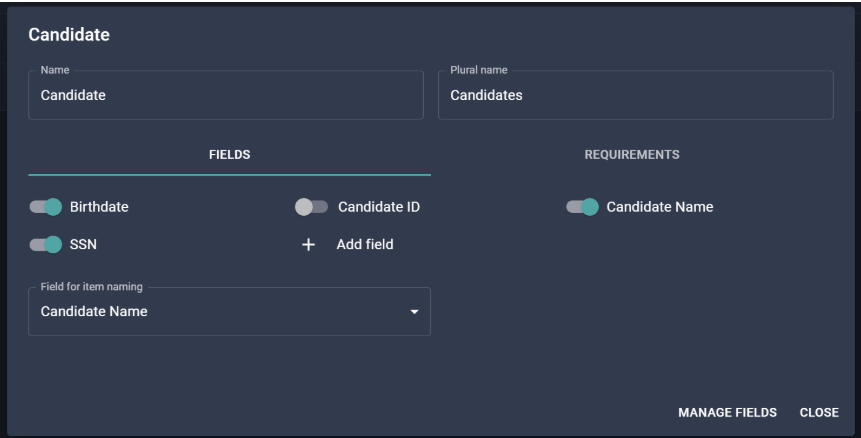Viewport: 861px width, 438px height.
Task: Click the Add field text link
Action: point(365,244)
